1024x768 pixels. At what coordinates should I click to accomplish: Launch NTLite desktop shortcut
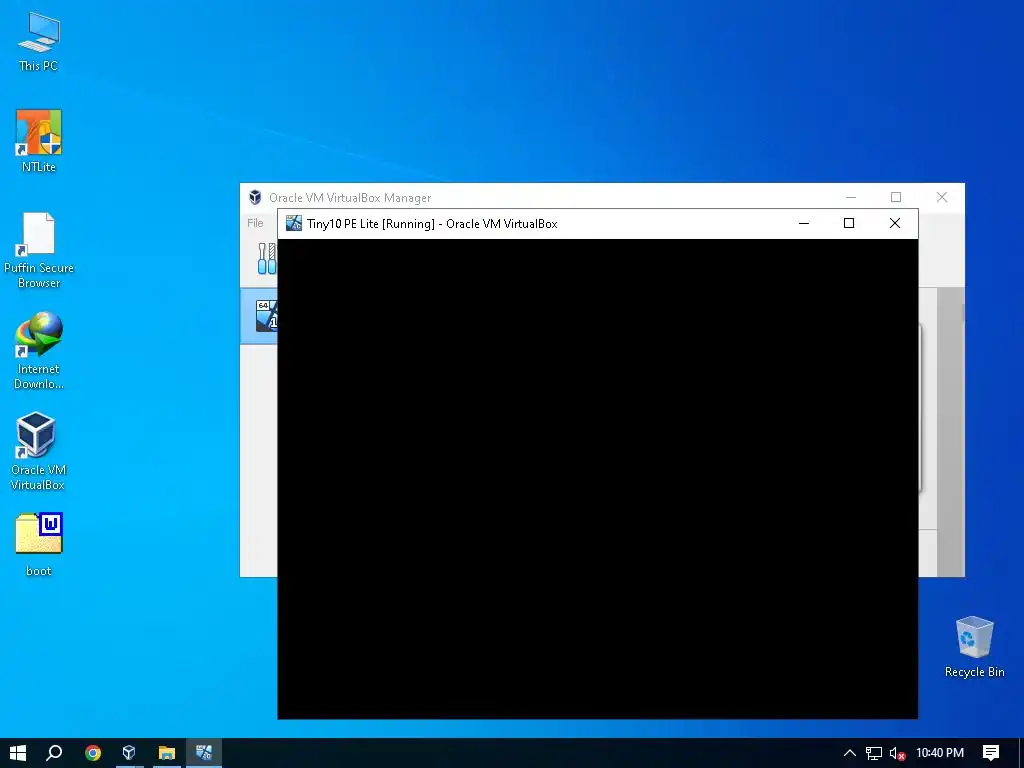(39, 141)
